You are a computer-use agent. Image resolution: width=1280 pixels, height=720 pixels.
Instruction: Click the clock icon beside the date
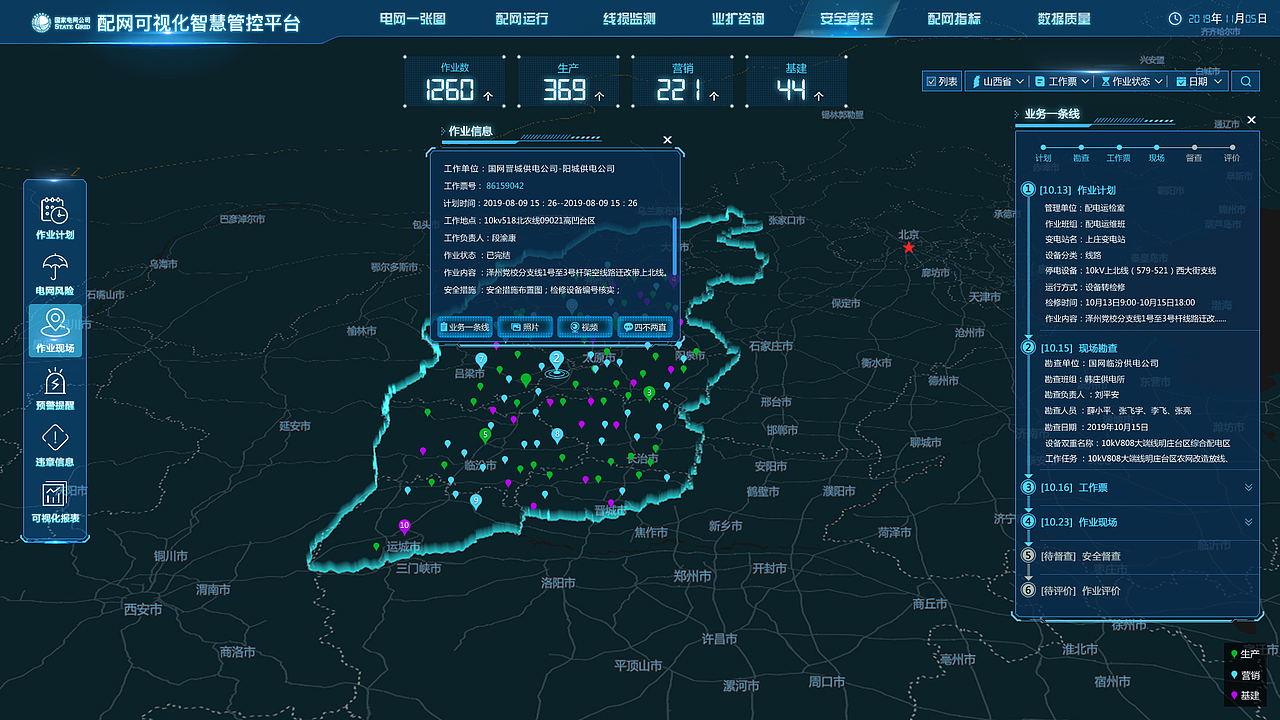1175,18
